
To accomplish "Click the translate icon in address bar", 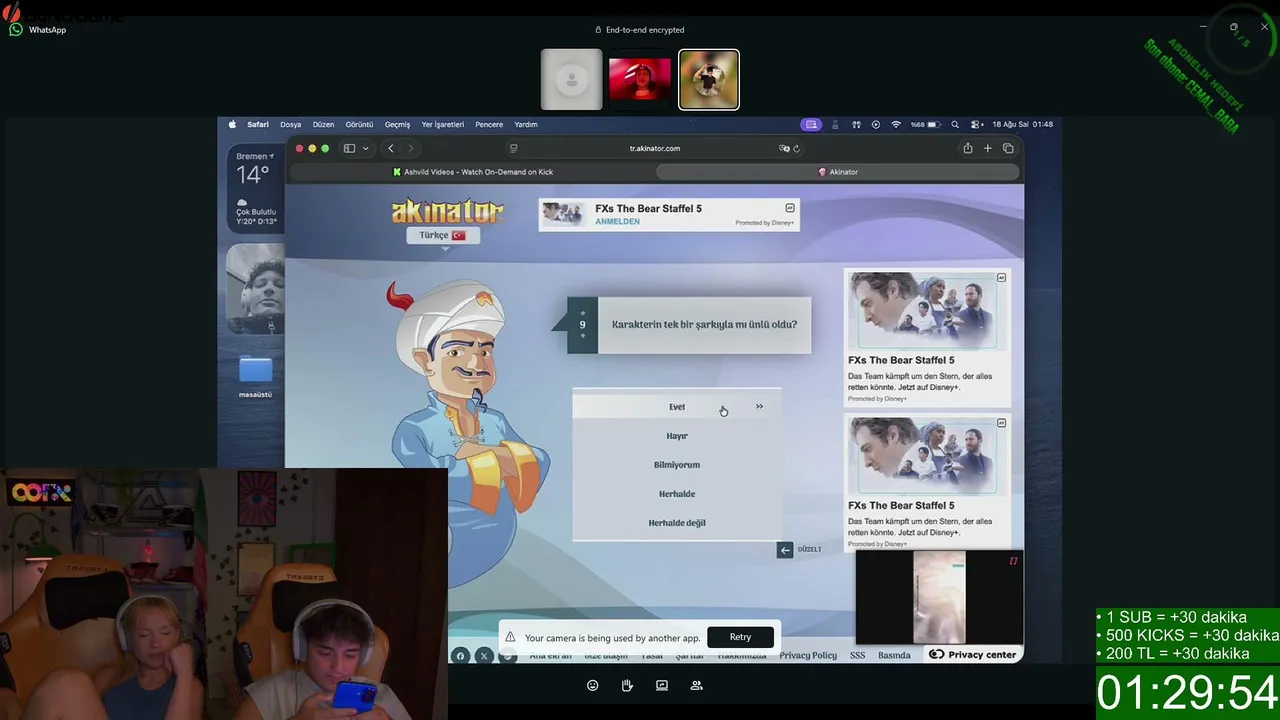I will coord(784,149).
